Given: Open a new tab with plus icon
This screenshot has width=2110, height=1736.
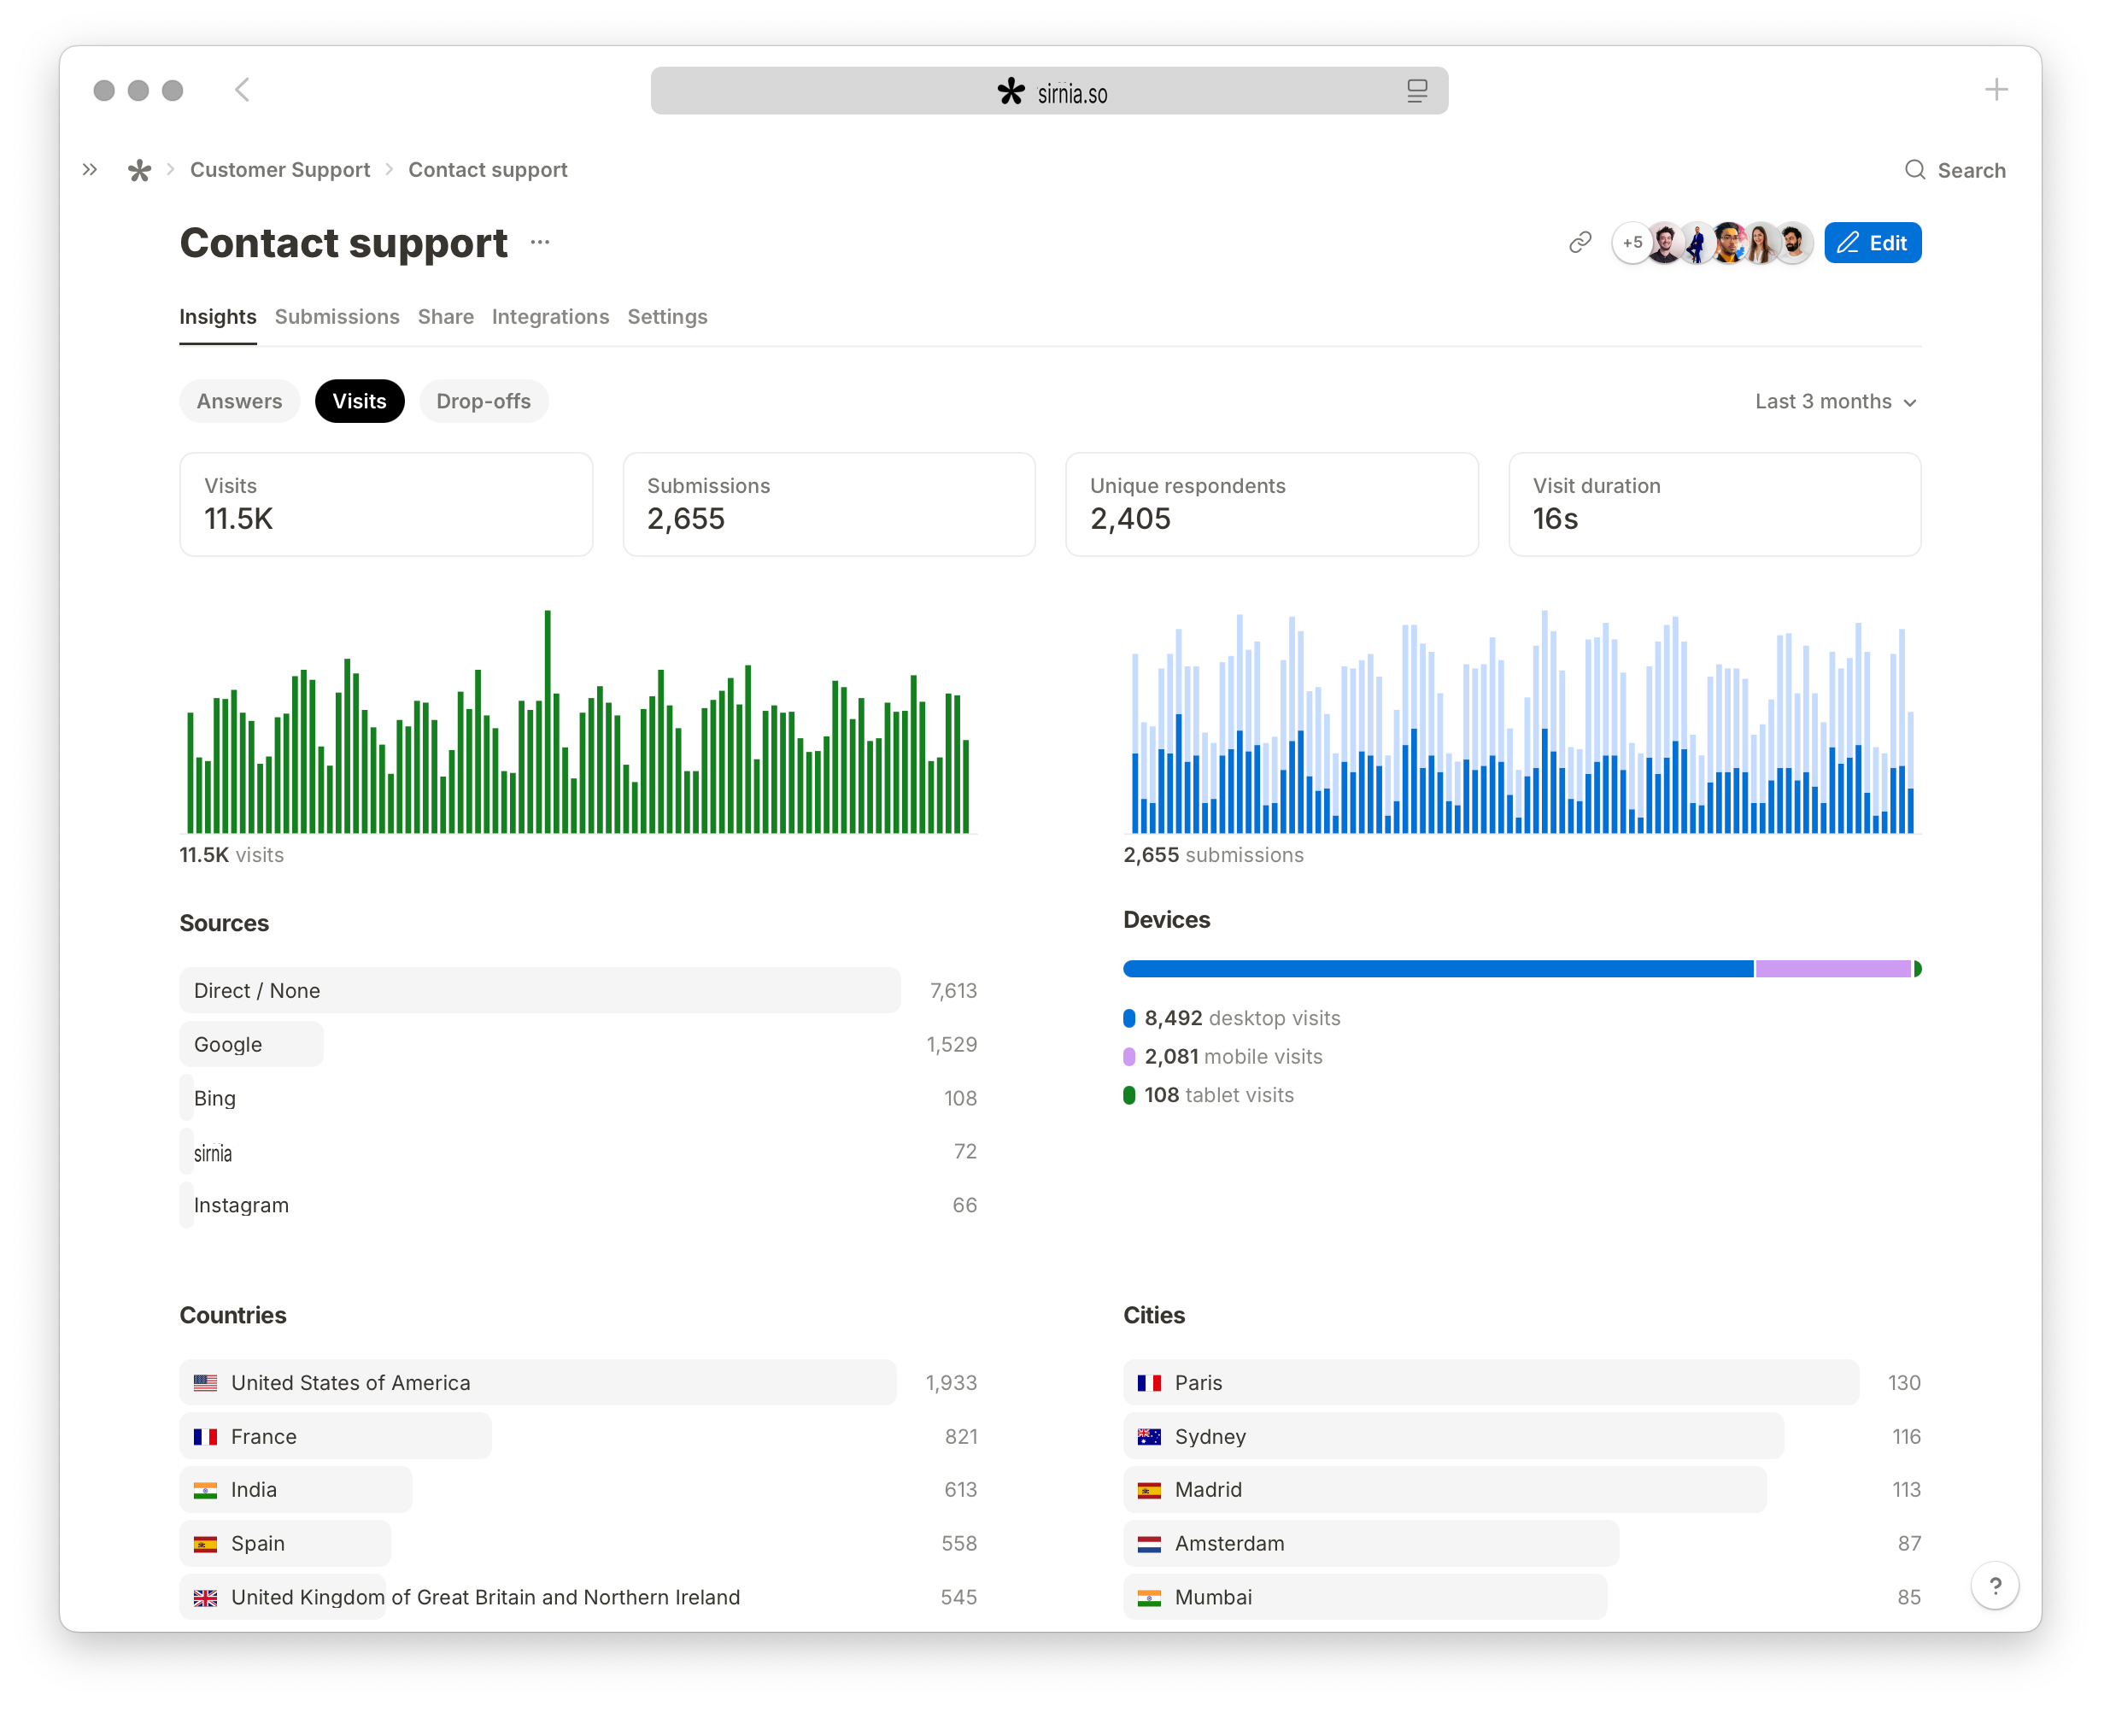Looking at the screenshot, I should coord(1995,90).
